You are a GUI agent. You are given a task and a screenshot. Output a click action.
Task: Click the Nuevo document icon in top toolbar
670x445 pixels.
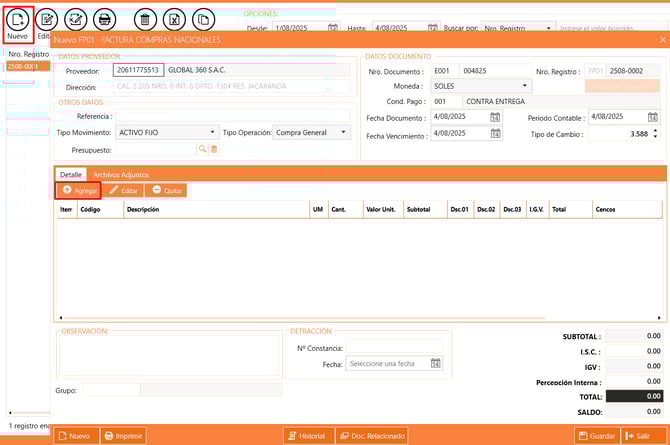click(18, 19)
